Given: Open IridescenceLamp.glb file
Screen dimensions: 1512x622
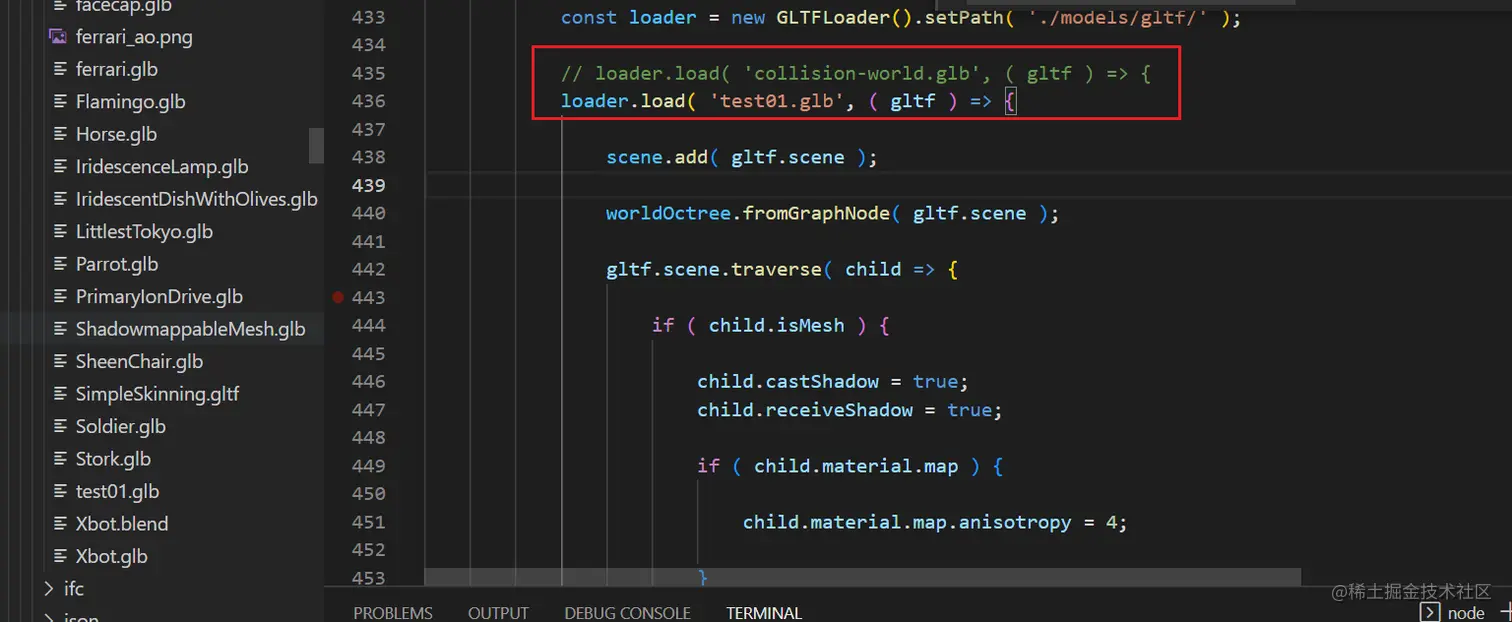Looking at the screenshot, I should pyautogui.click(x=162, y=167).
